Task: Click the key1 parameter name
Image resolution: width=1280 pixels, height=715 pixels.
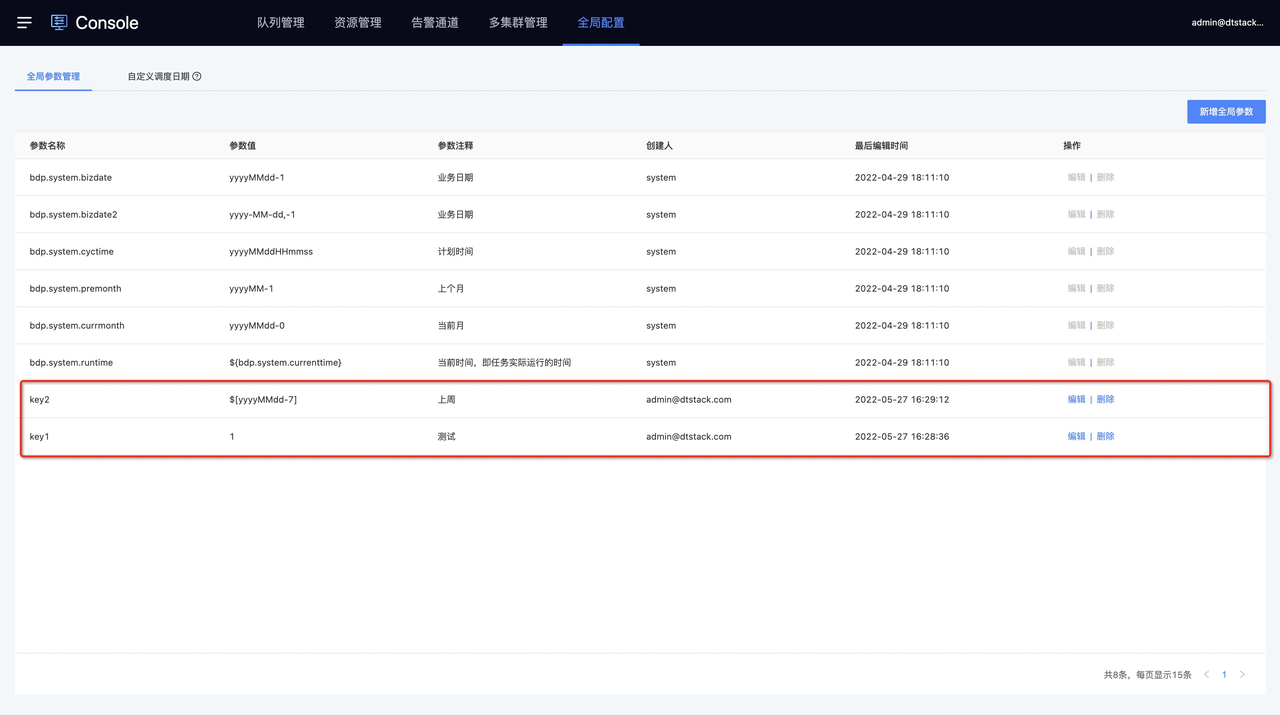Action: tap(40, 436)
